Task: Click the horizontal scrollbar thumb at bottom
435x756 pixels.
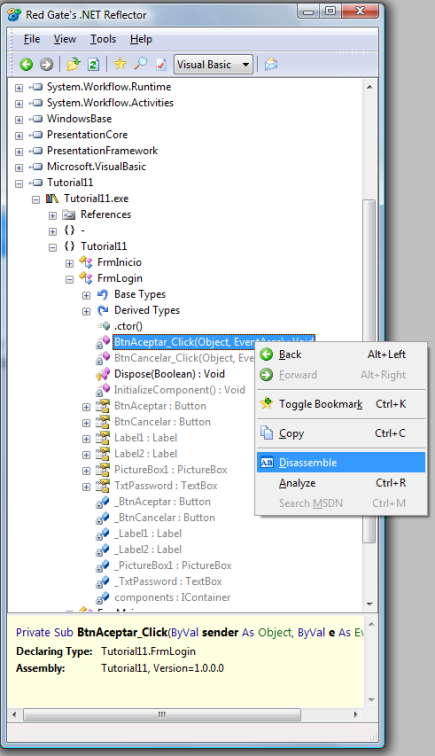Action: [x=162, y=715]
